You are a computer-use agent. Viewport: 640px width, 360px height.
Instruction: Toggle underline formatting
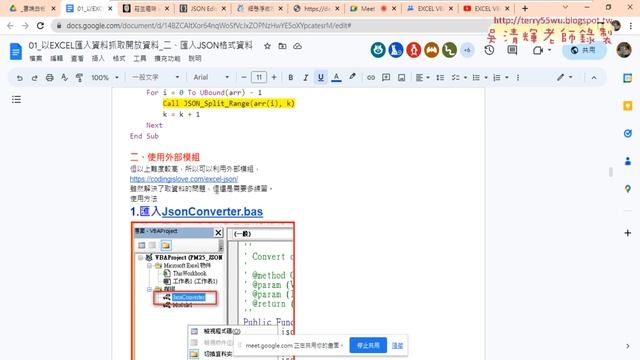click(x=321, y=77)
